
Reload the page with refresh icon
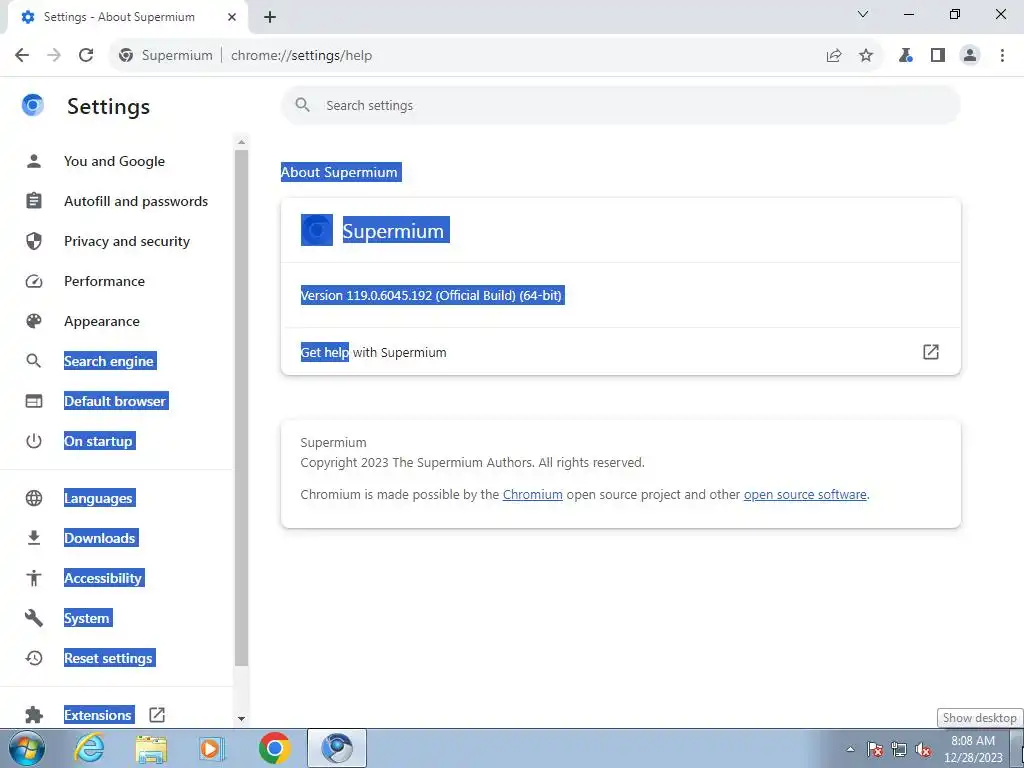tap(86, 56)
